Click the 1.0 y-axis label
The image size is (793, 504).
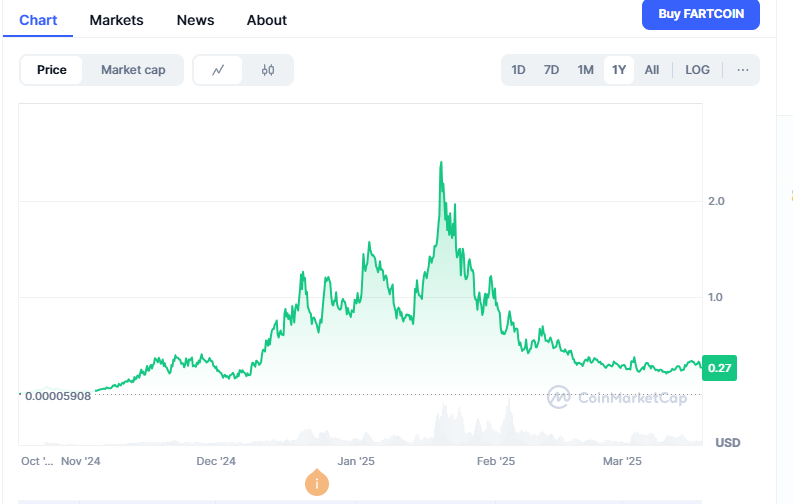[x=715, y=297]
